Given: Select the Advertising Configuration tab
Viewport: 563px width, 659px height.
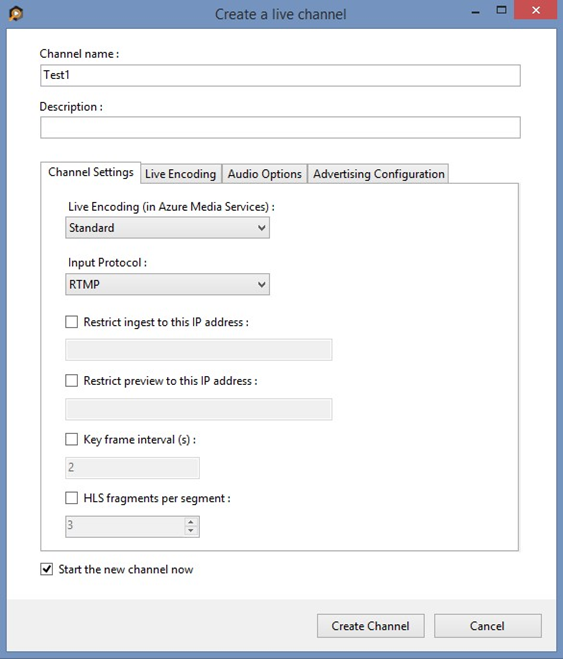Looking at the screenshot, I should click(x=379, y=174).
